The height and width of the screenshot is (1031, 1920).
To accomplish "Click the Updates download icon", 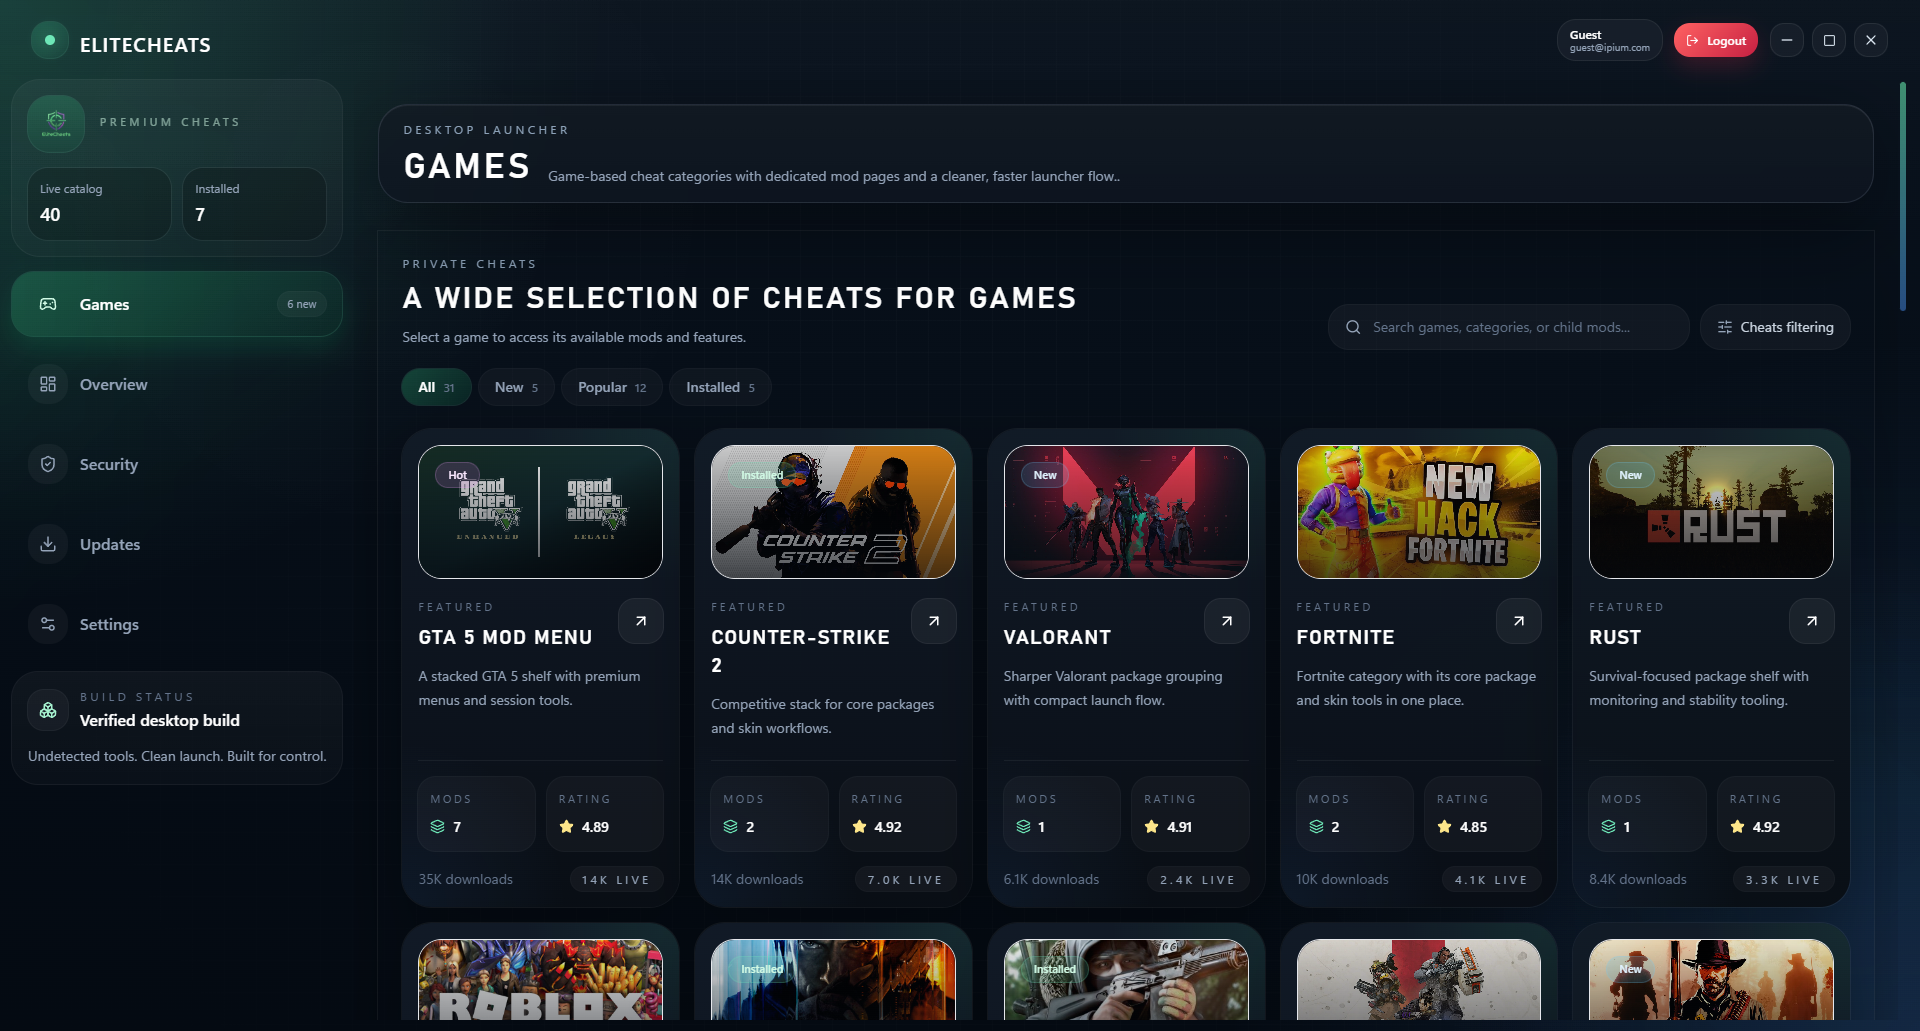I will 48,544.
